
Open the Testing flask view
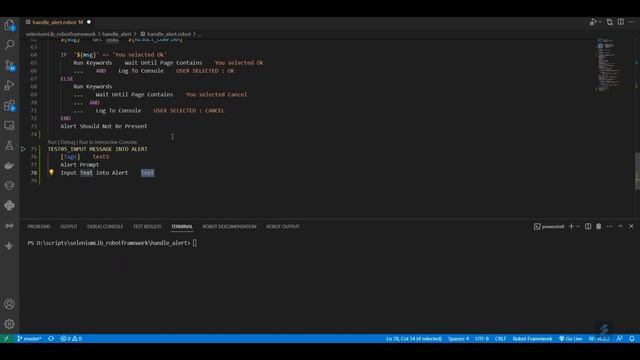pyautogui.click(x=9, y=145)
